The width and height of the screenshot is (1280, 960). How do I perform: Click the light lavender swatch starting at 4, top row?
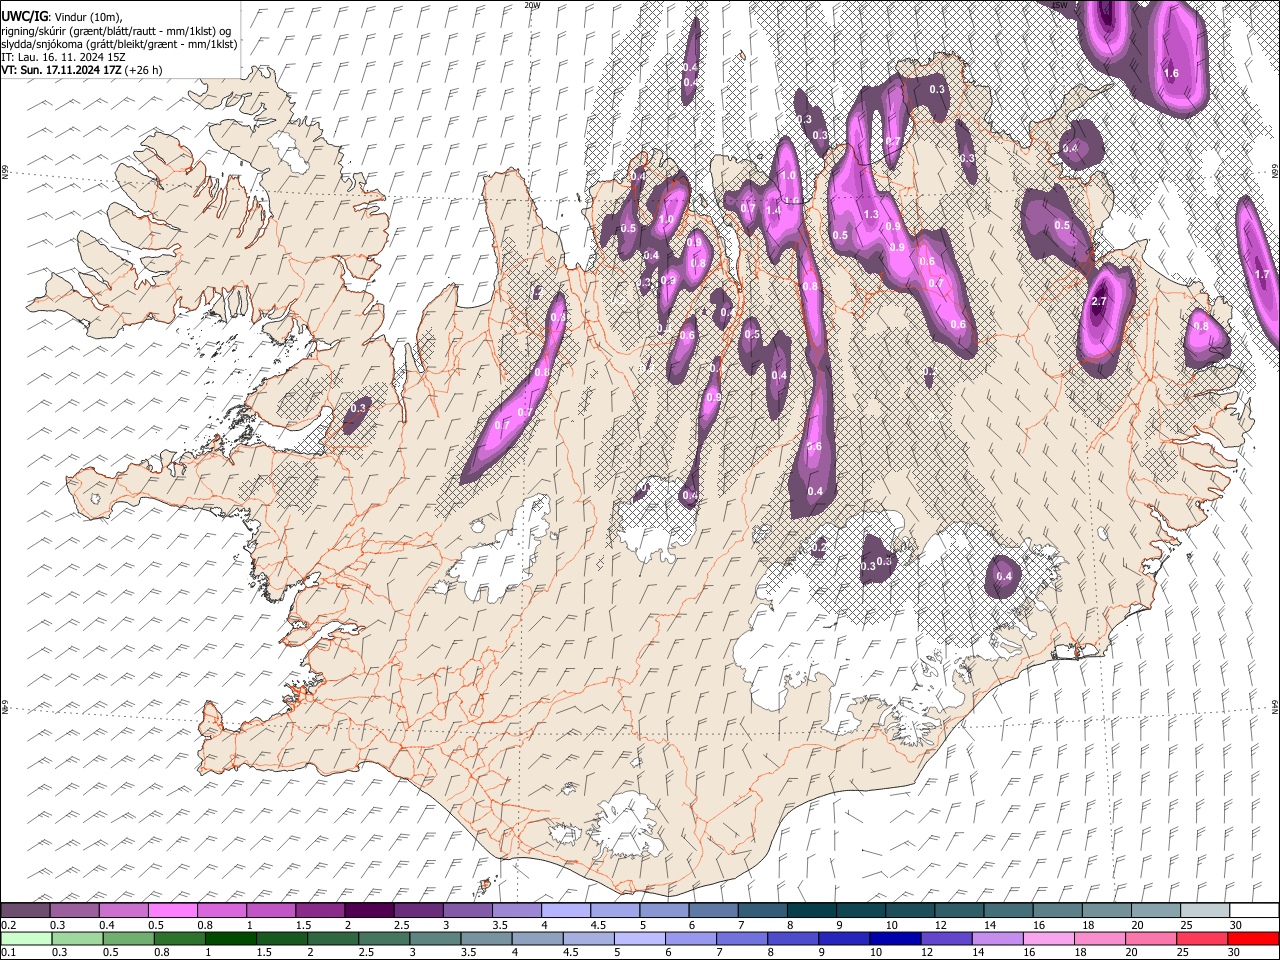[565, 910]
